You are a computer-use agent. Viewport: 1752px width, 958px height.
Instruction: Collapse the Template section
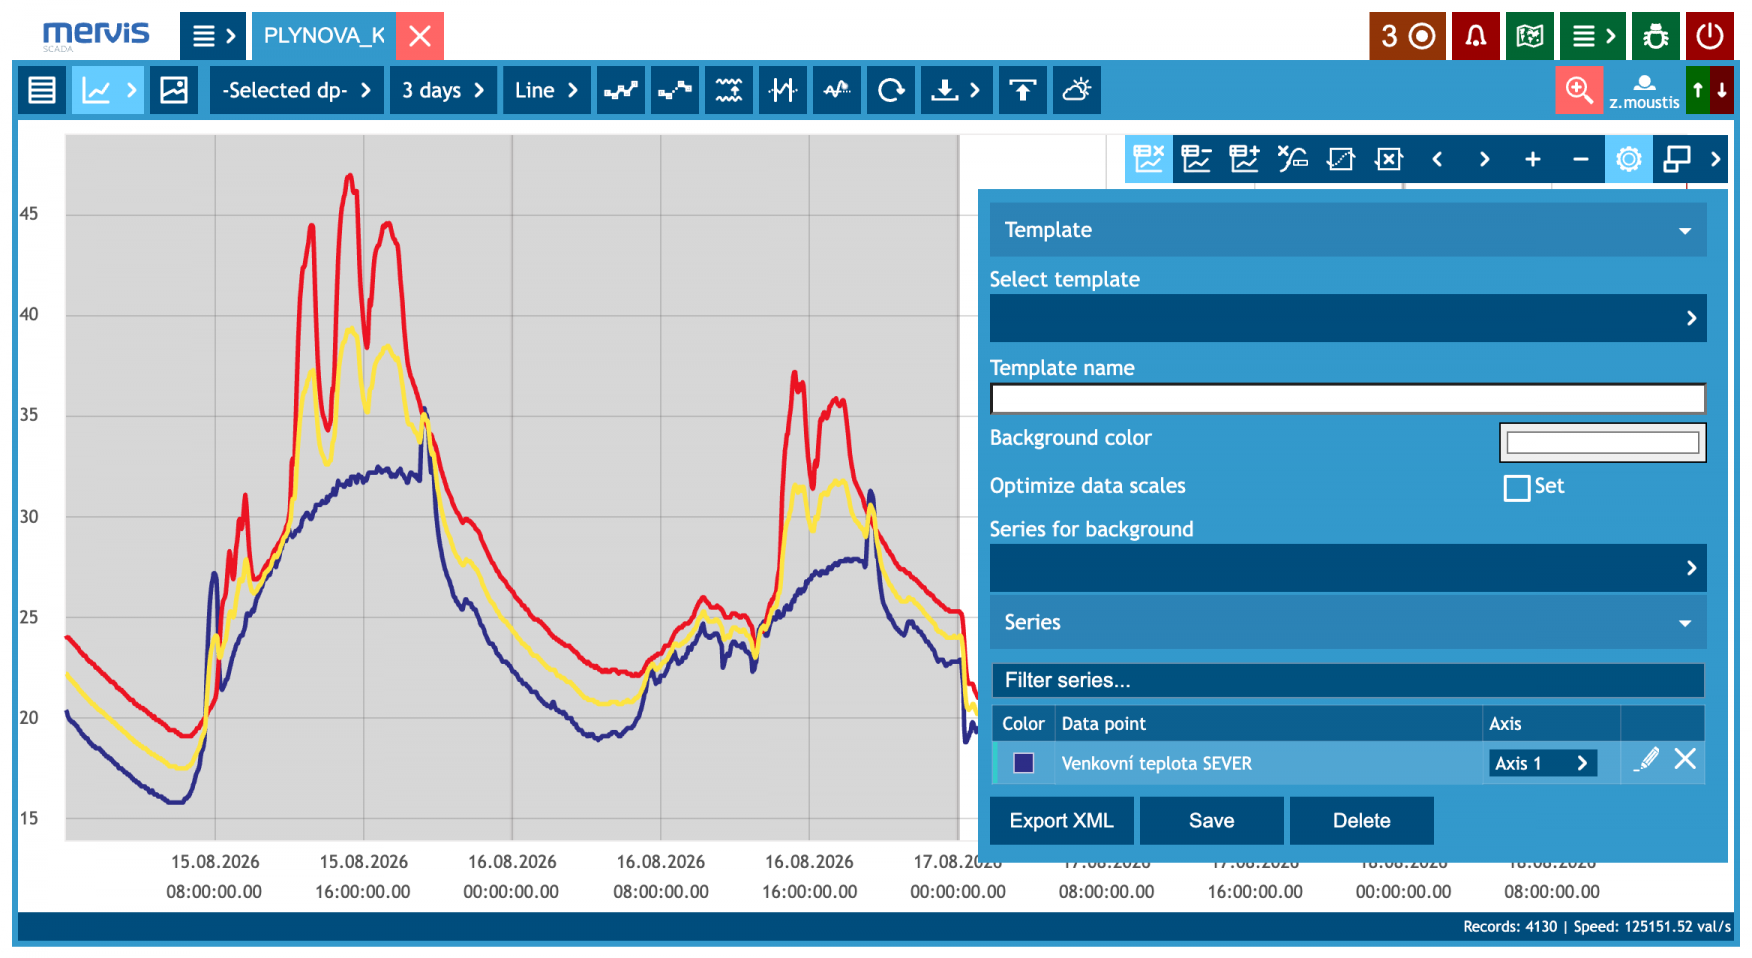click(1348, 230)
